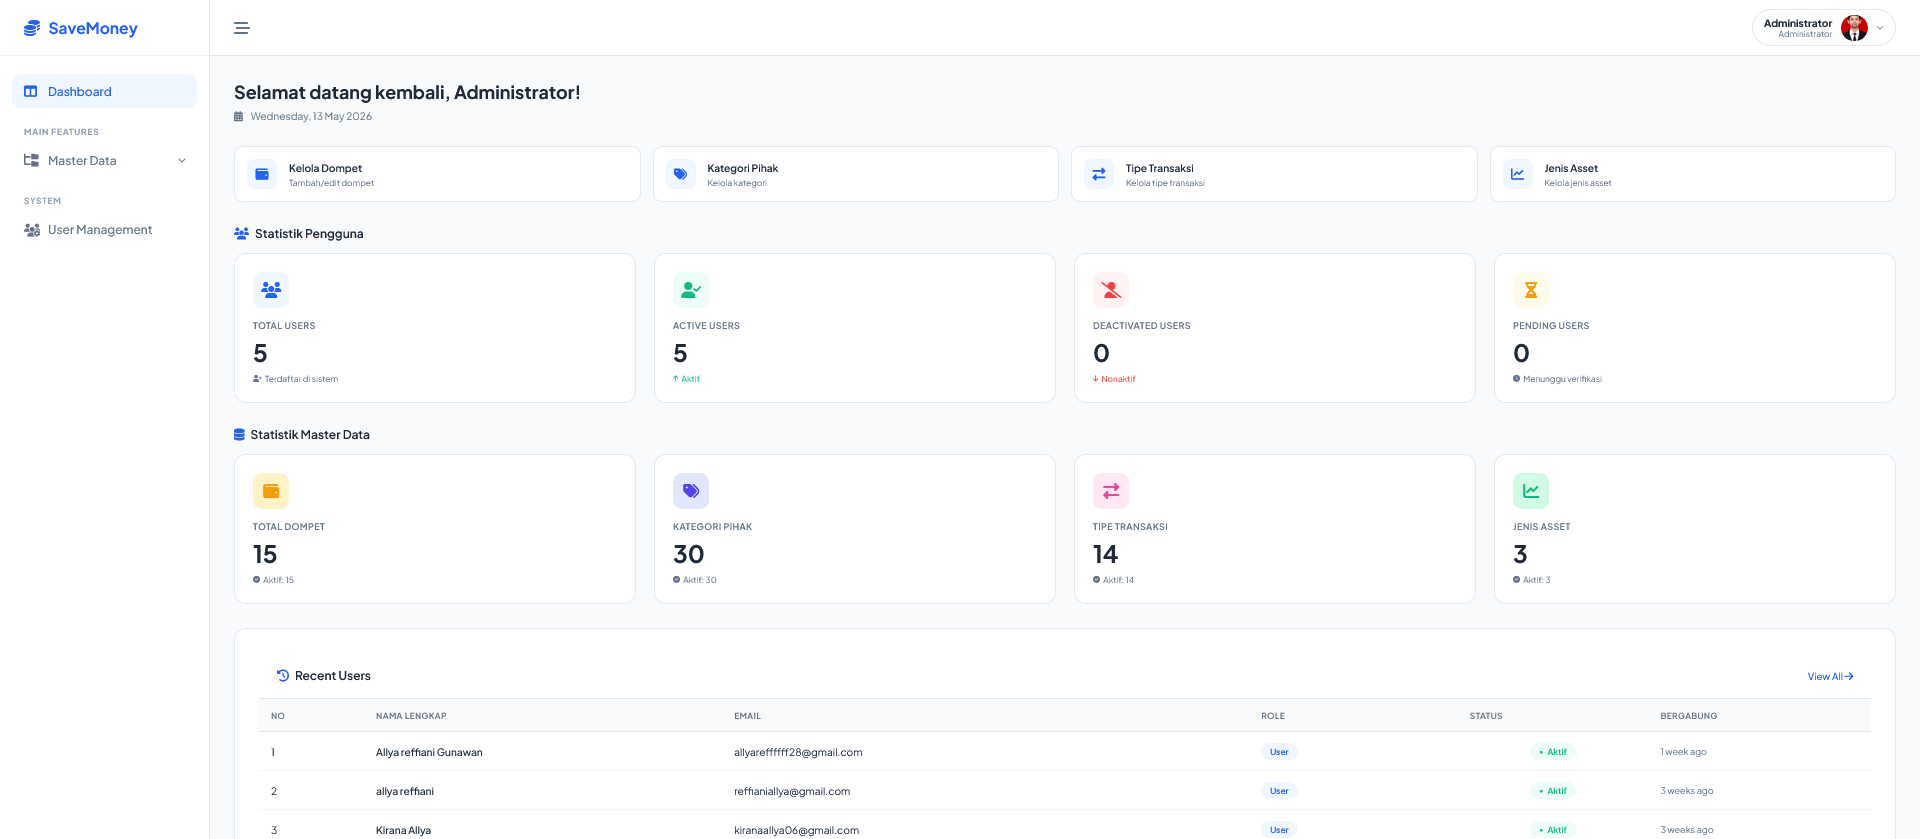This screenshot has width=1920, height=839.
Task: Click the green chart icon in Jenis Asset statistic
Action: pos(1531,491)
